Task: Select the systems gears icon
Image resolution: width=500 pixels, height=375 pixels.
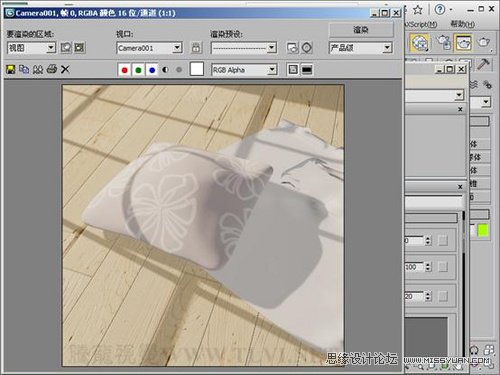Action: tap(487, 84)
